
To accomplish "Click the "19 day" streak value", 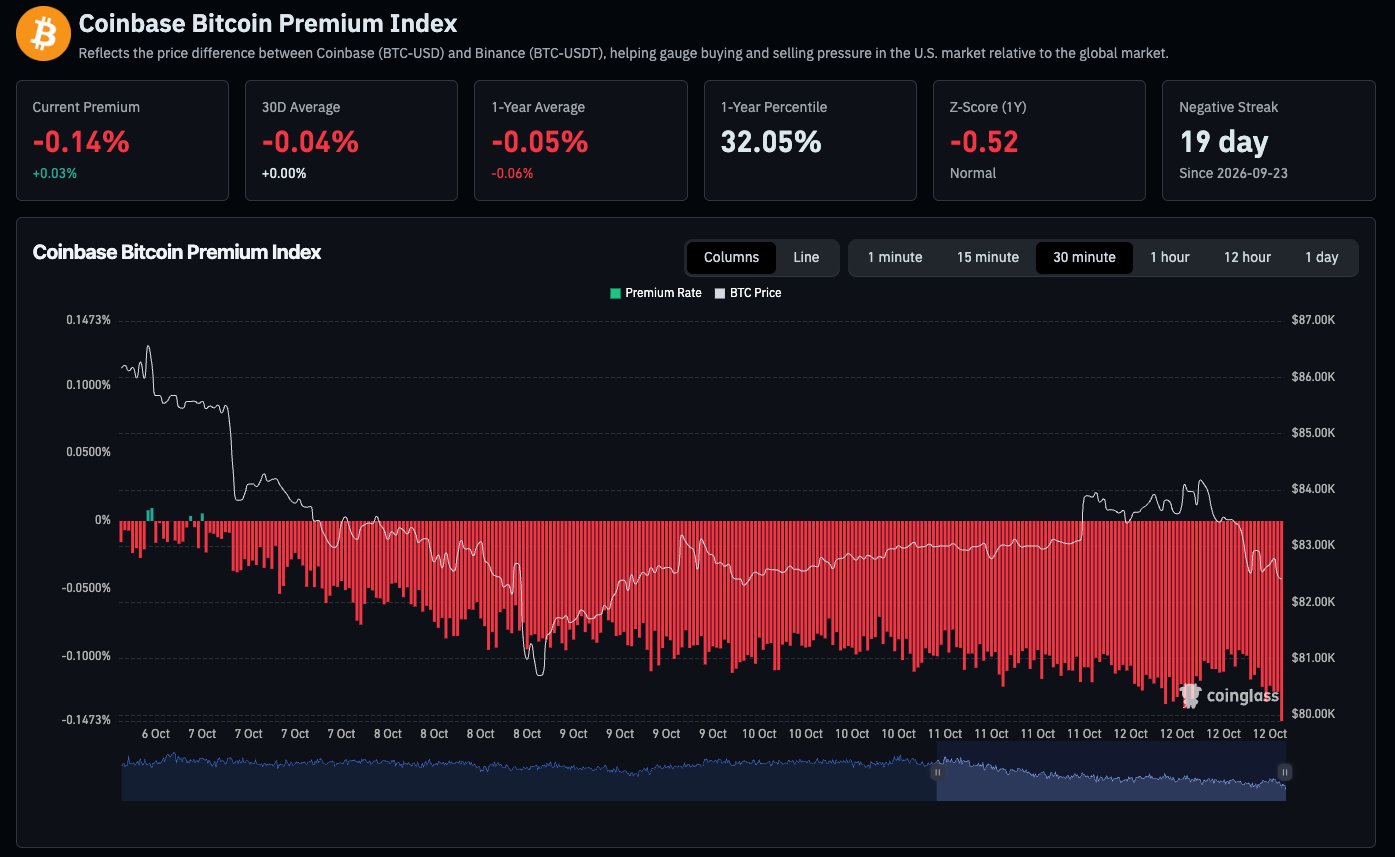I will pyautogui.click(x=1224, y=142).
